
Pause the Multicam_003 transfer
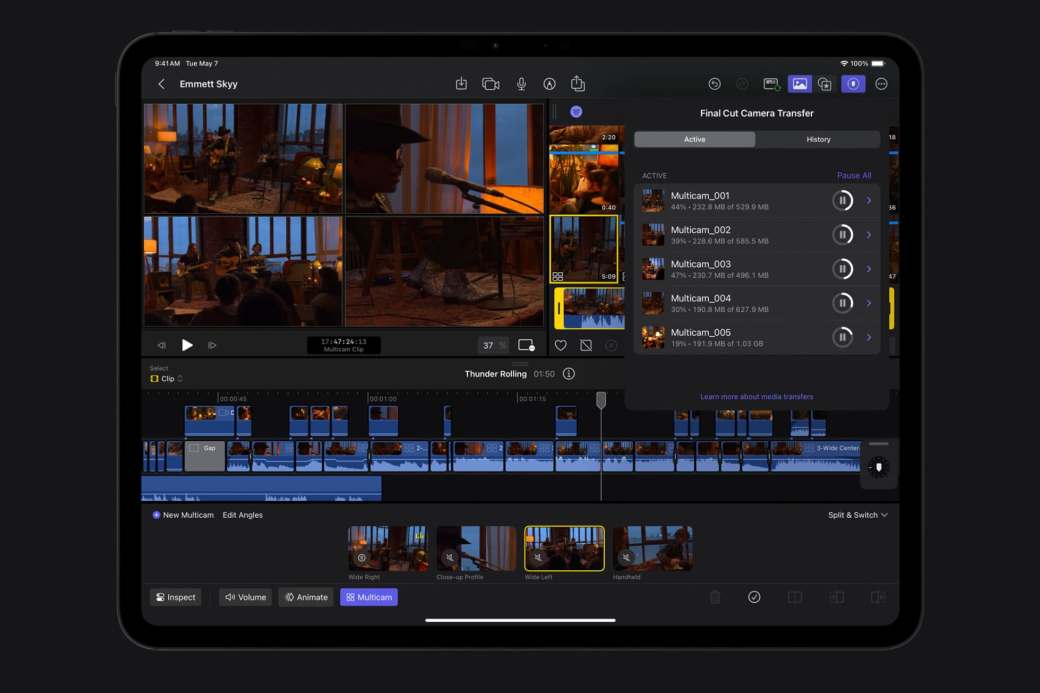pyautogui.click(x=842, y=269)
